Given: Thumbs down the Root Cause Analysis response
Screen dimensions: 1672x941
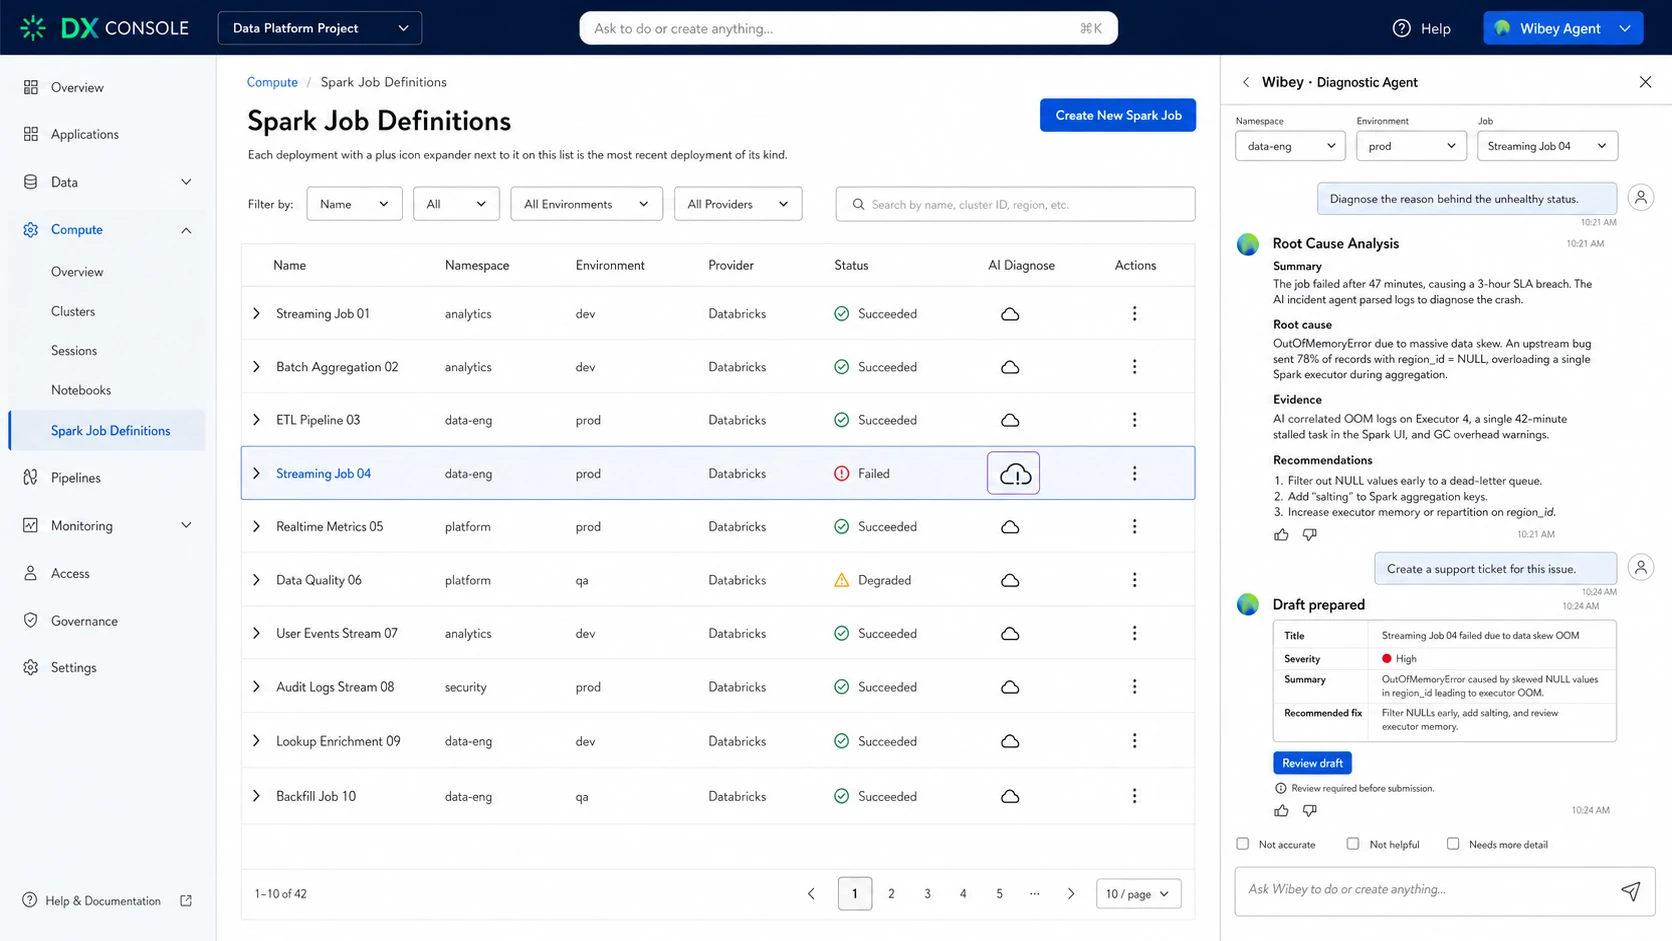Looking at the screenshot, I should tap(1309, 535).
